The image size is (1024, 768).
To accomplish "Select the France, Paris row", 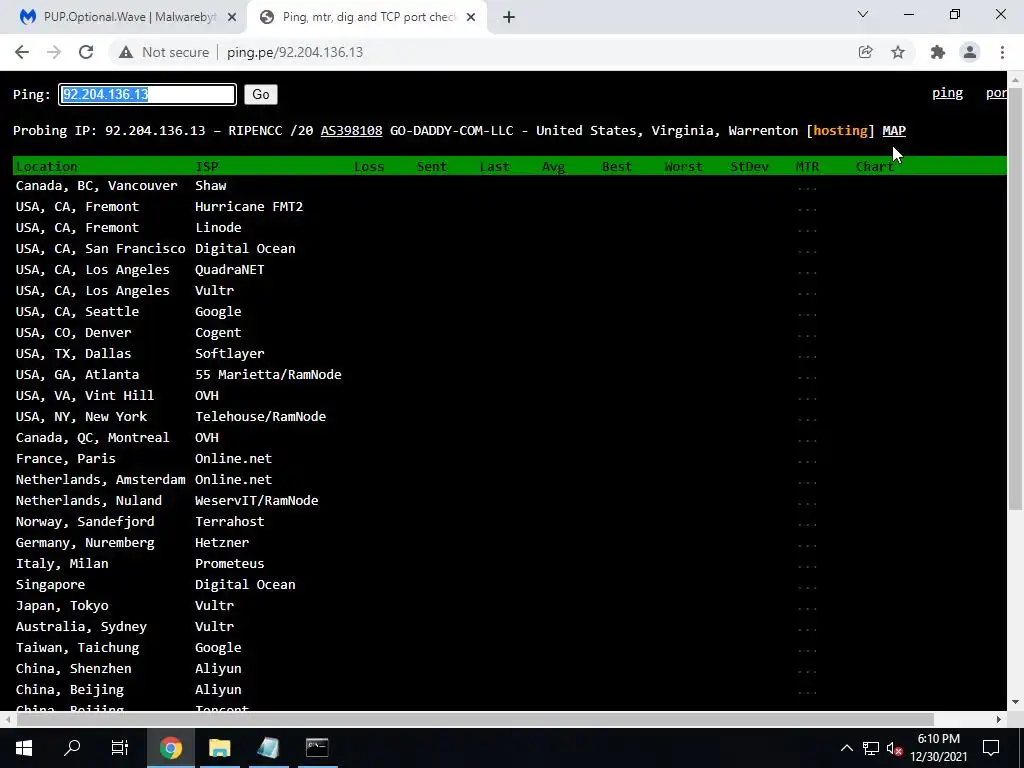I will 509,458.
